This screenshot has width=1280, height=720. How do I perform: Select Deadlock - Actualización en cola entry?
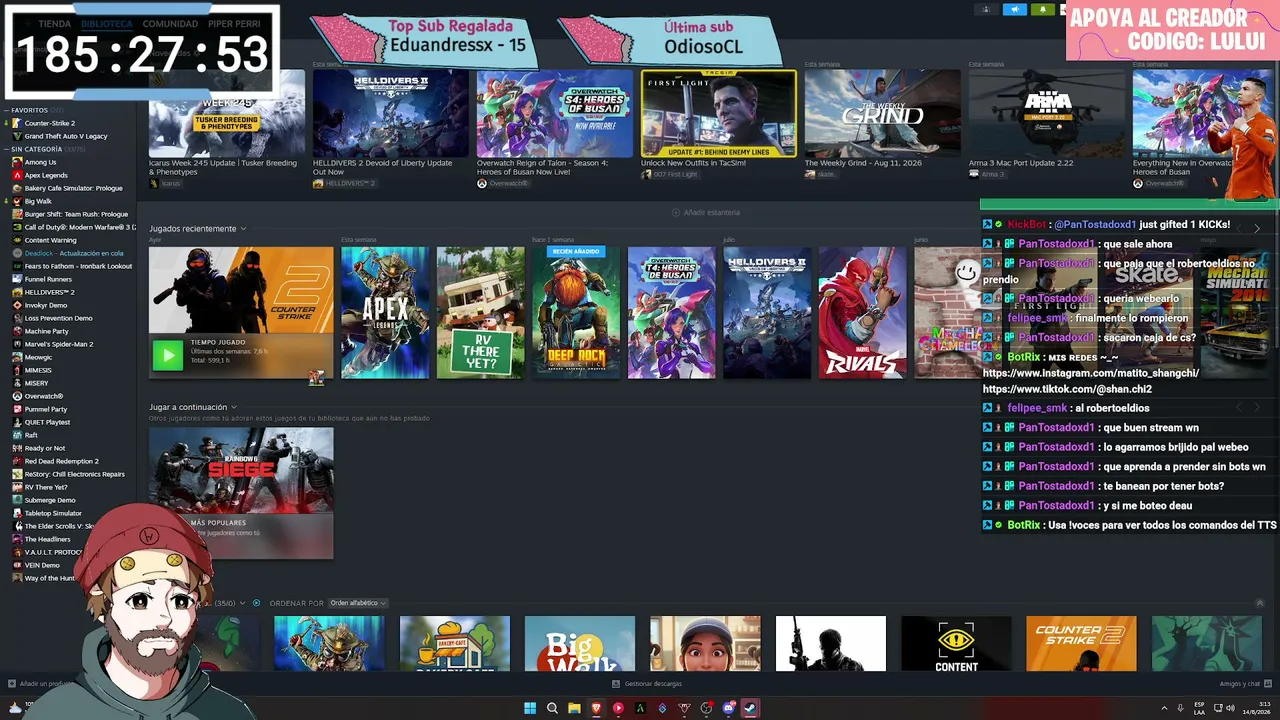pos(73,253)
